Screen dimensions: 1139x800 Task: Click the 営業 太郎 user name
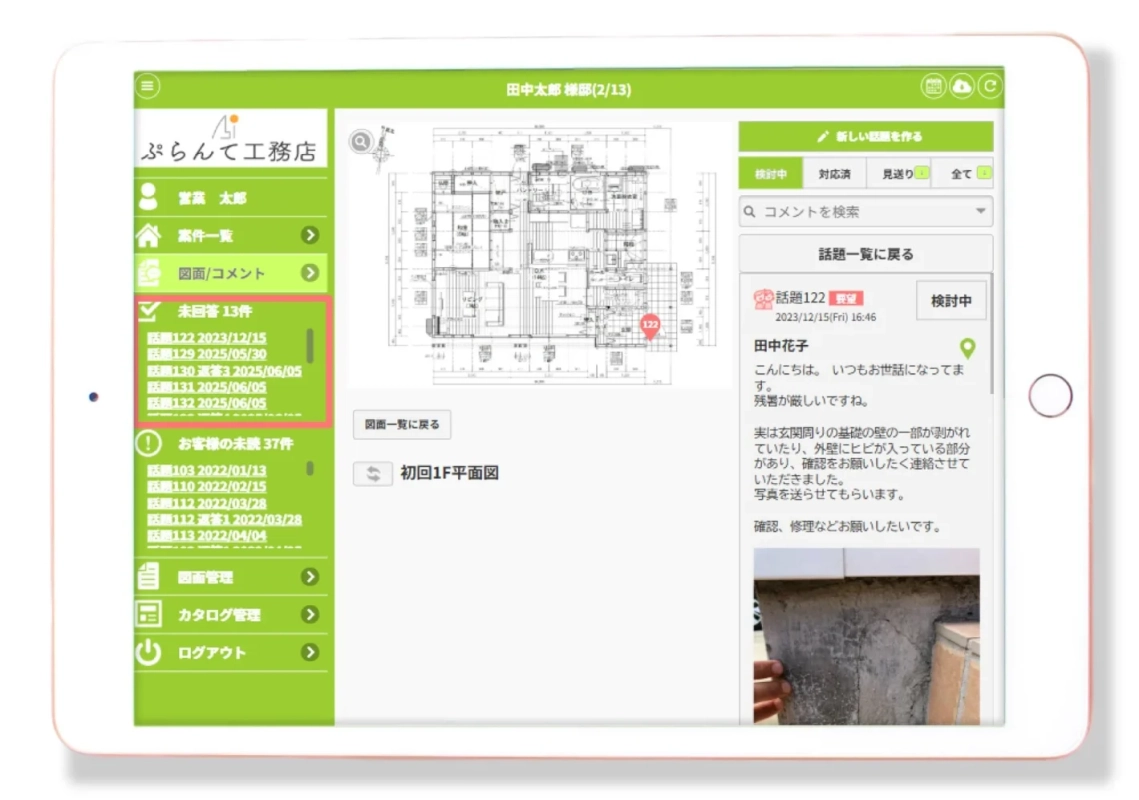pos(212,198)
